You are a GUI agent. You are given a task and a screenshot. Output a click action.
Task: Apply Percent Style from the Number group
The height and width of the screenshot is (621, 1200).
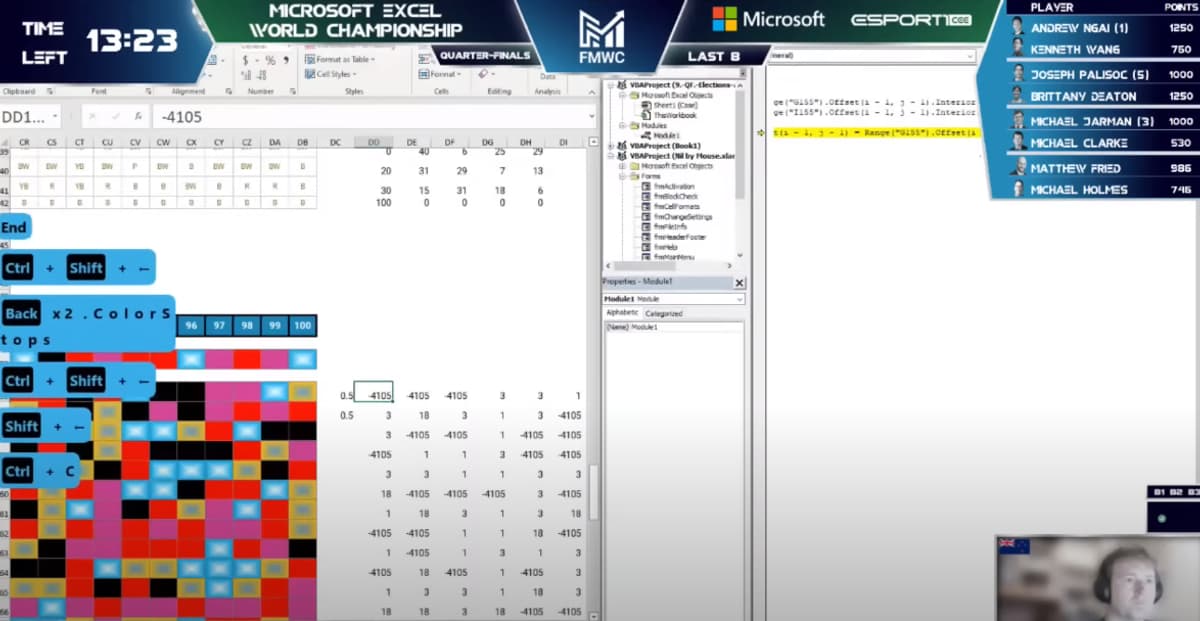pos(270,60)
